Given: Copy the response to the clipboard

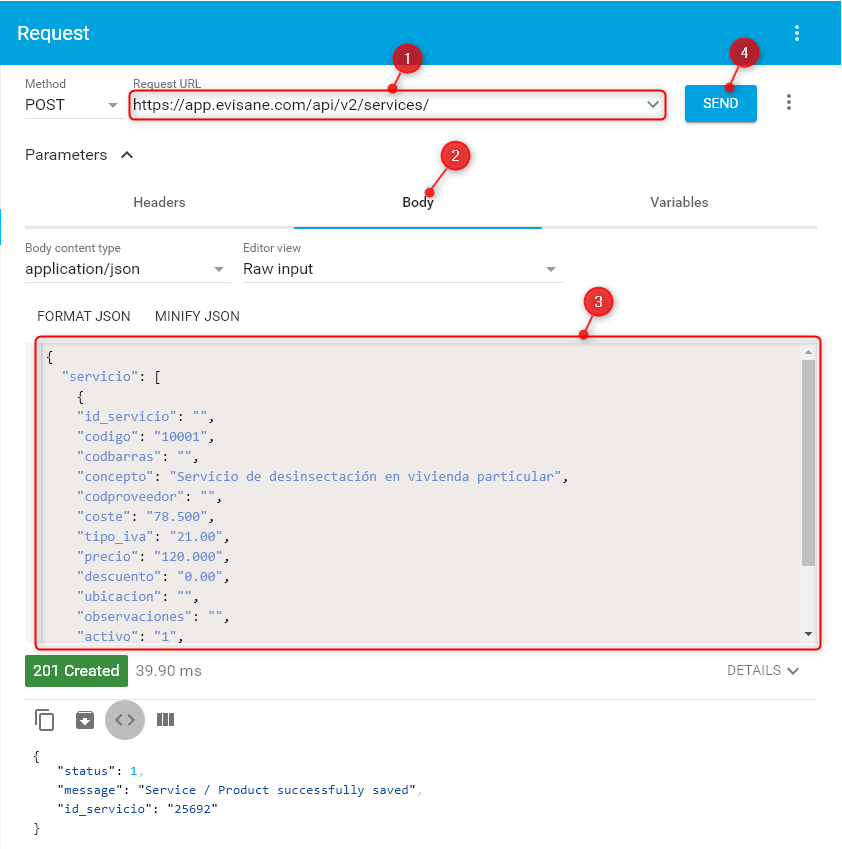Looking at the screenshot, I should pyautogui.click(x=44, y=719).
